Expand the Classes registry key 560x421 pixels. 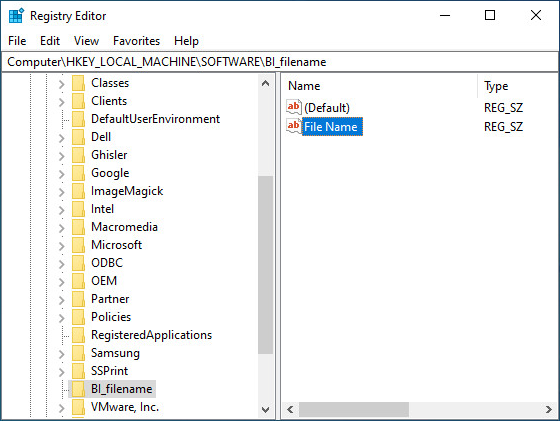tap(61, 84)
